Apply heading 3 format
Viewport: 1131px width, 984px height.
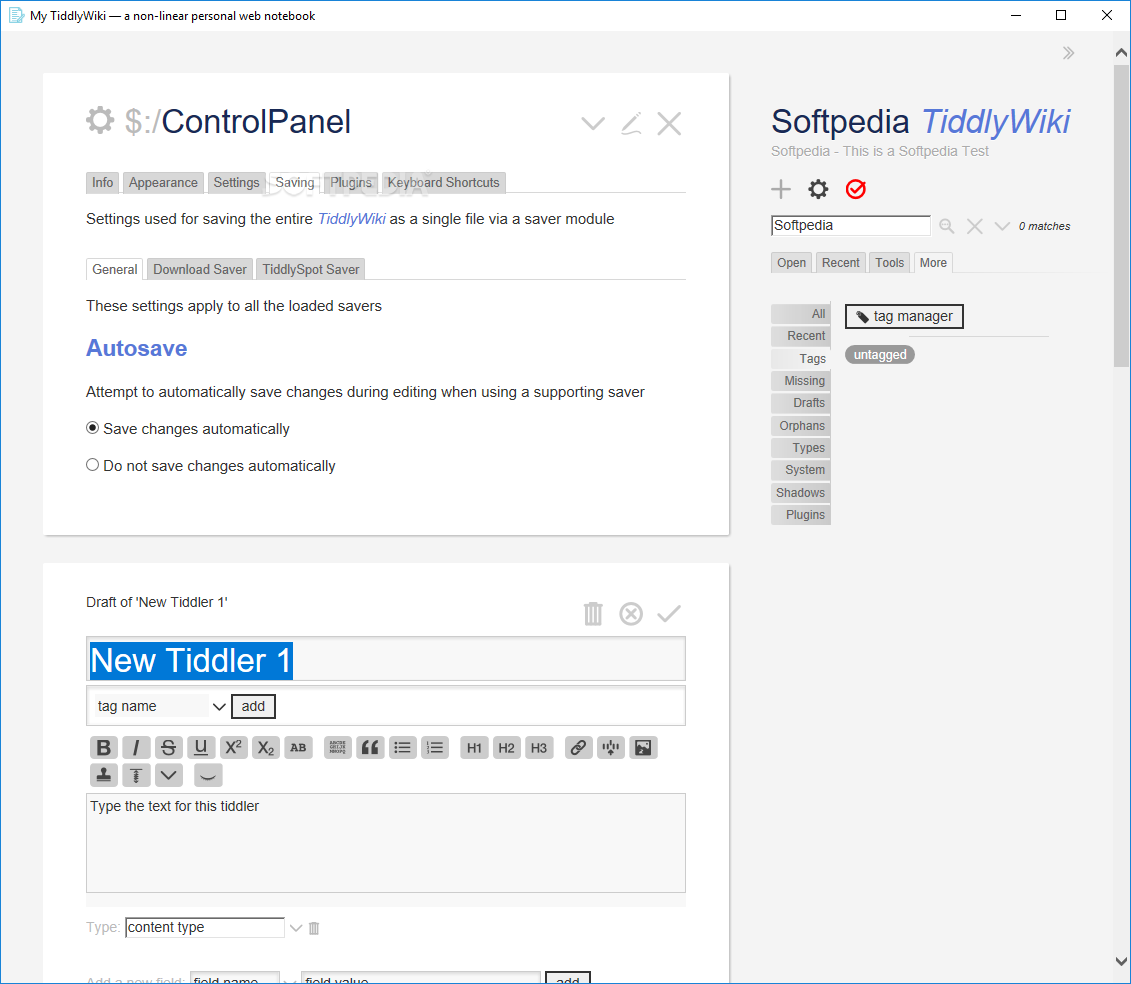click(x=539, y=747)
